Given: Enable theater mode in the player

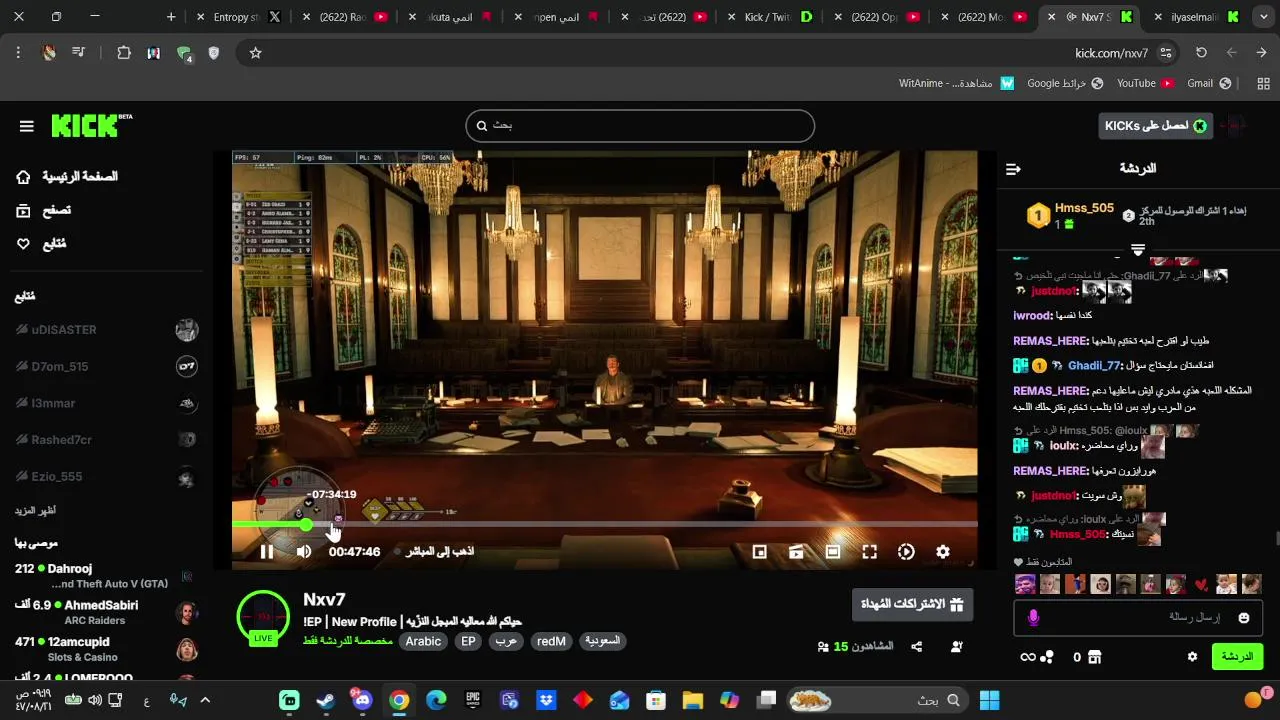Looking at the screenshot, I should coord(833,552).
